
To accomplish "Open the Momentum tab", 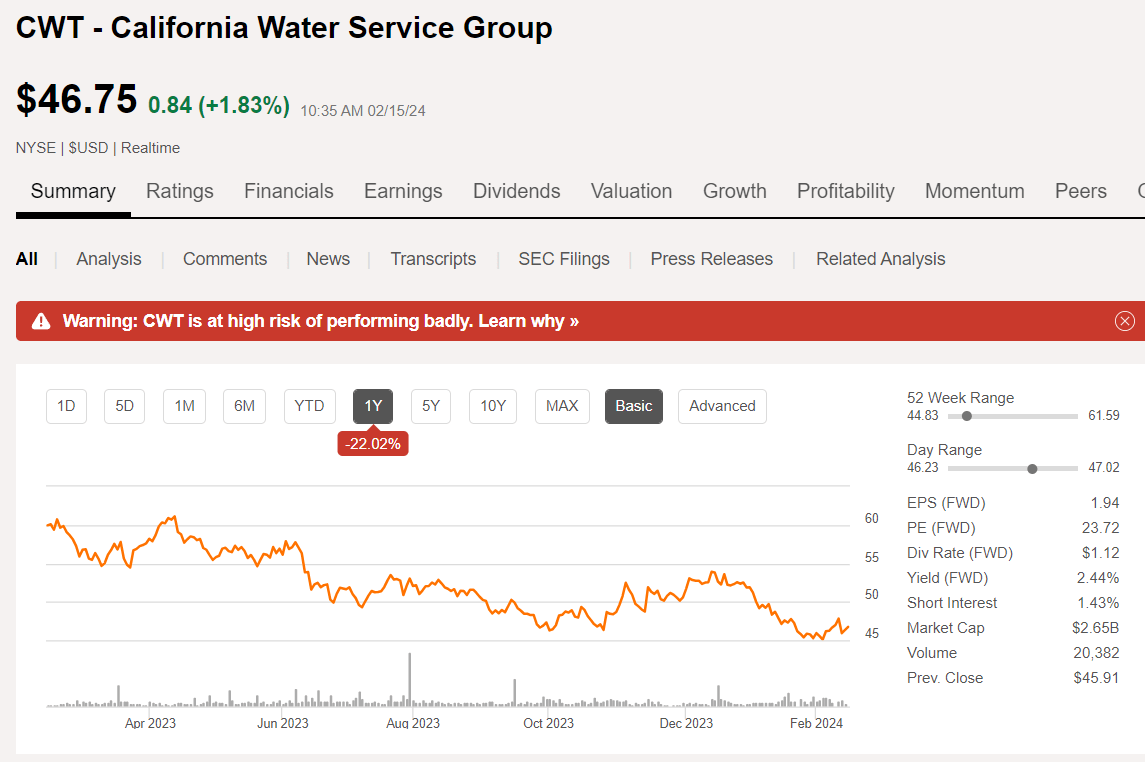I will tap(974, 190).
